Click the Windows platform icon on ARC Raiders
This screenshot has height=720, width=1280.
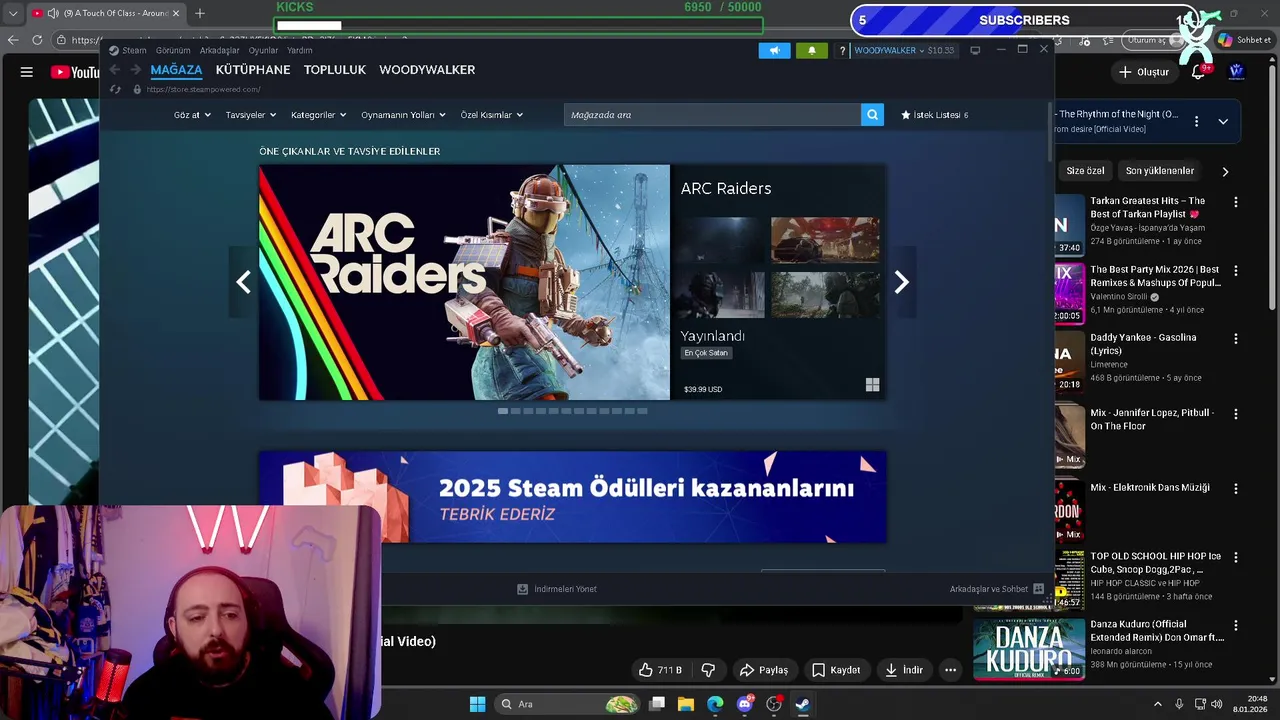[x=872, y=385]
